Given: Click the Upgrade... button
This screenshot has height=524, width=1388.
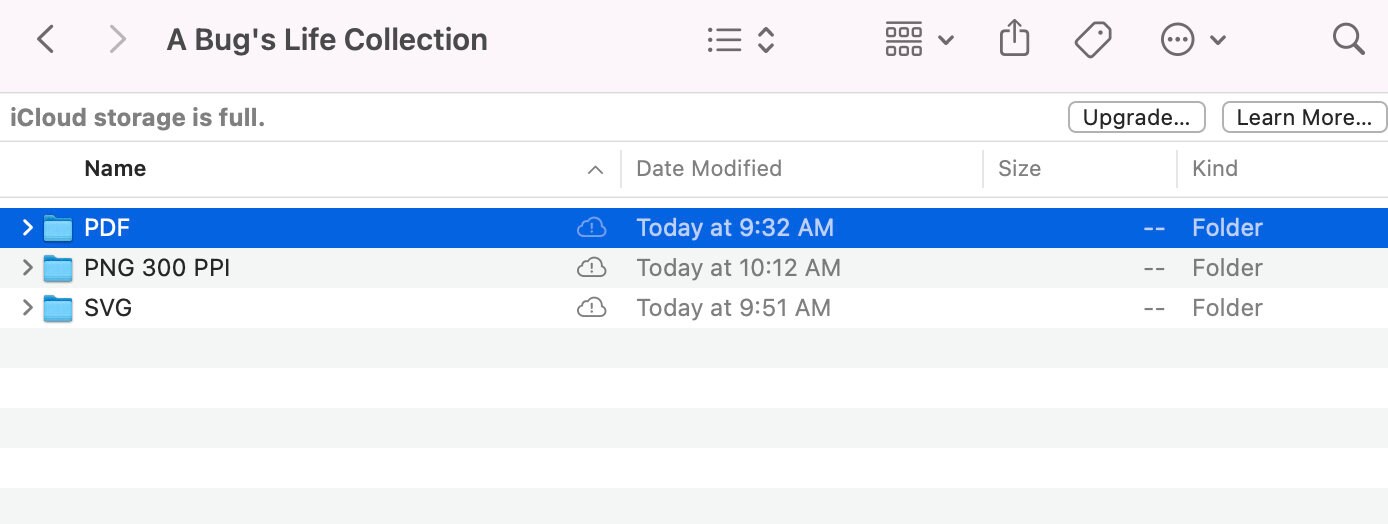Looking at the screenshot, I should click(1137, 117).
